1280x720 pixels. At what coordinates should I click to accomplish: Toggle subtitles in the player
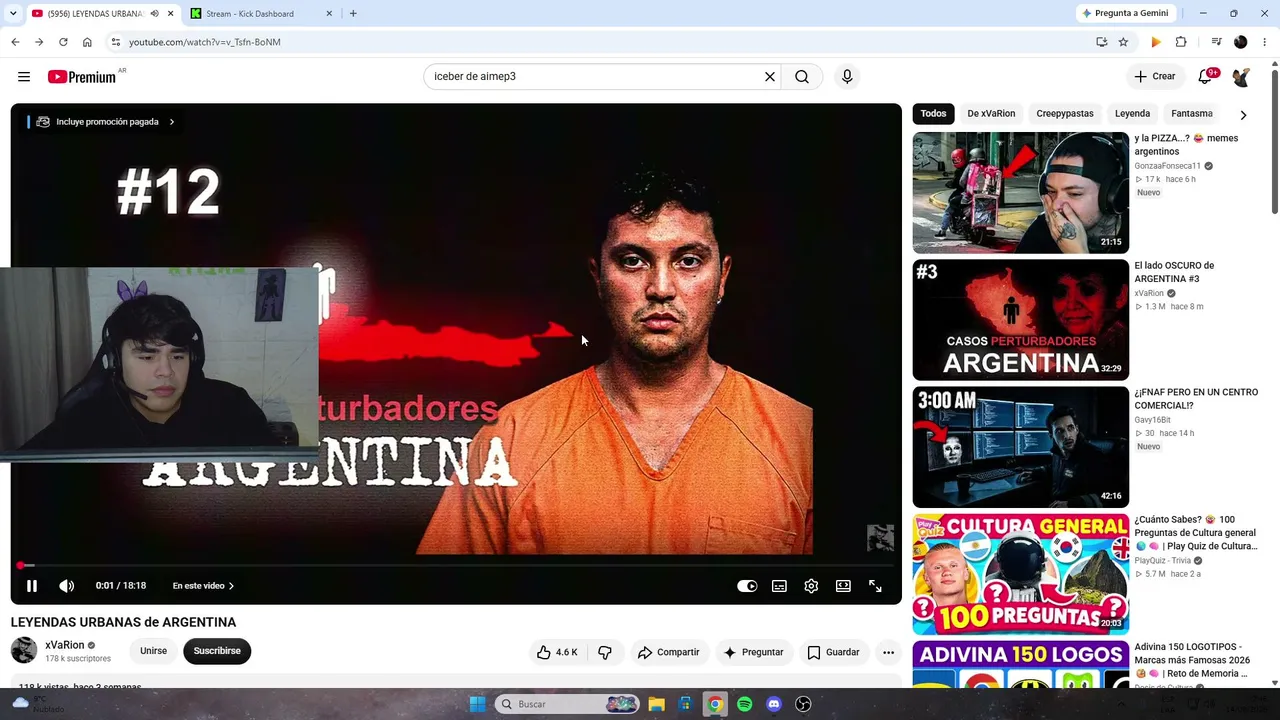pos(779,586)
